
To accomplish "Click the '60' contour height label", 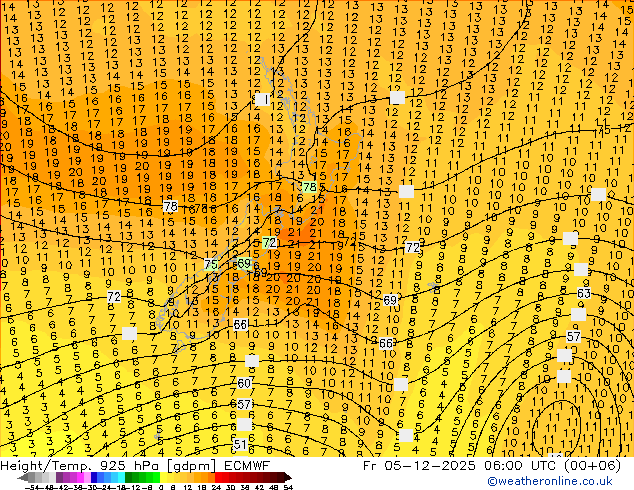I will tap(244, 383).
